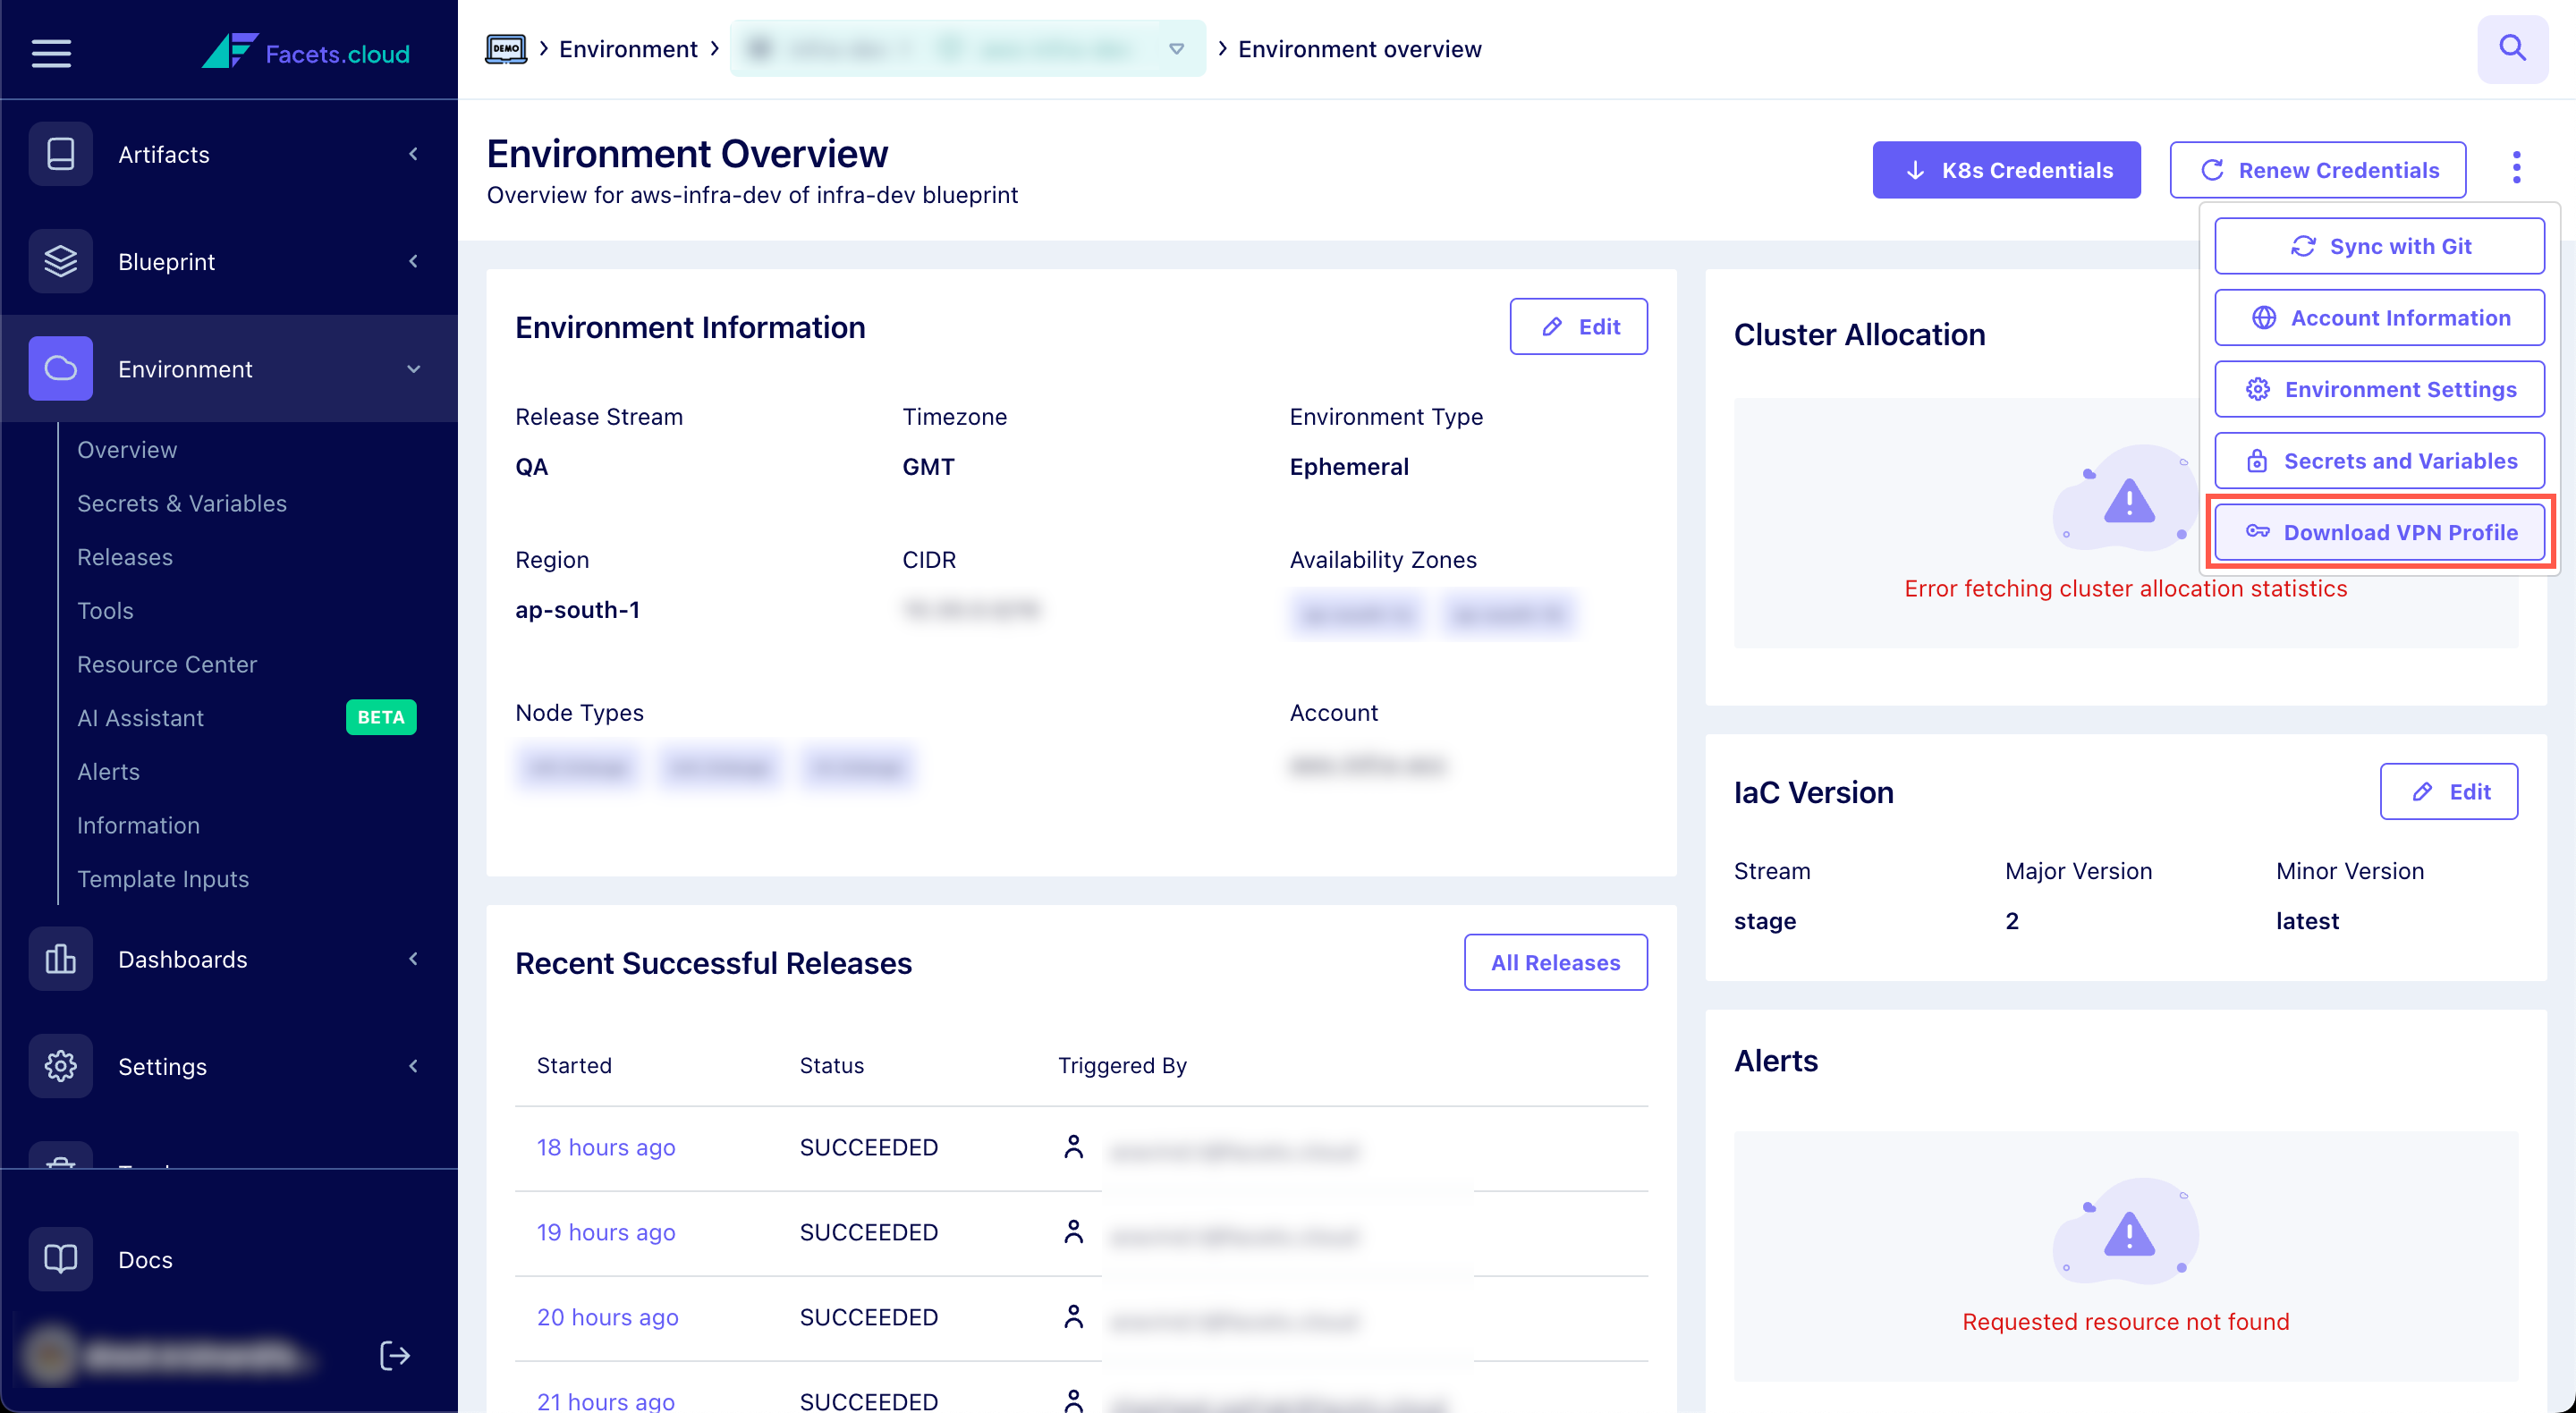Click the Blueprint layers icon
Screen dimensions: 2576x1413
(x=60, y=261)
